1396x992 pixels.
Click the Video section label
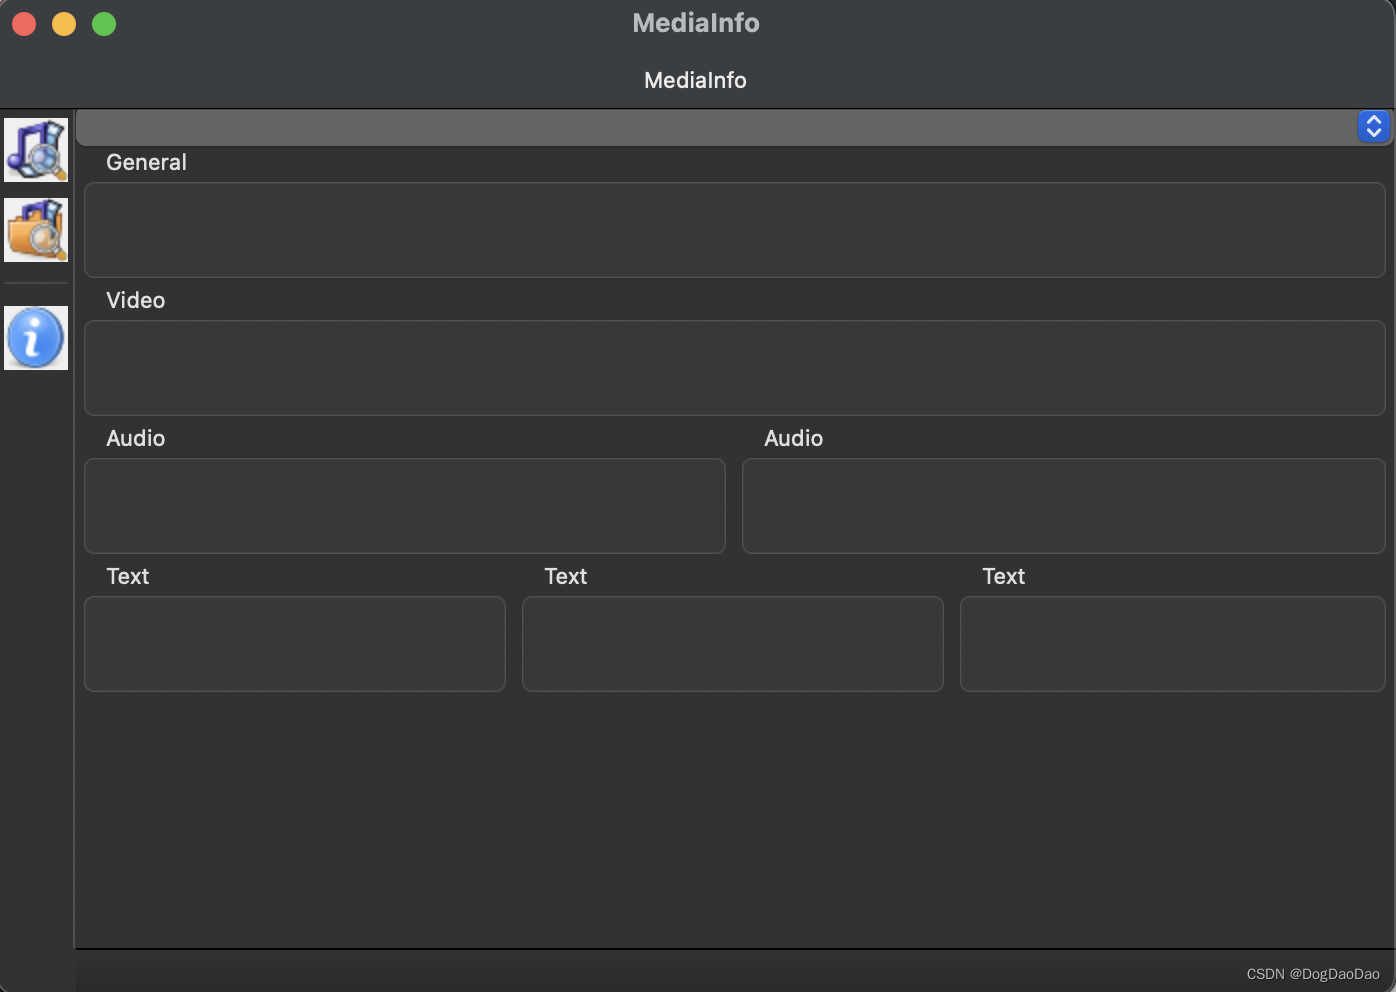coord(136,300)
